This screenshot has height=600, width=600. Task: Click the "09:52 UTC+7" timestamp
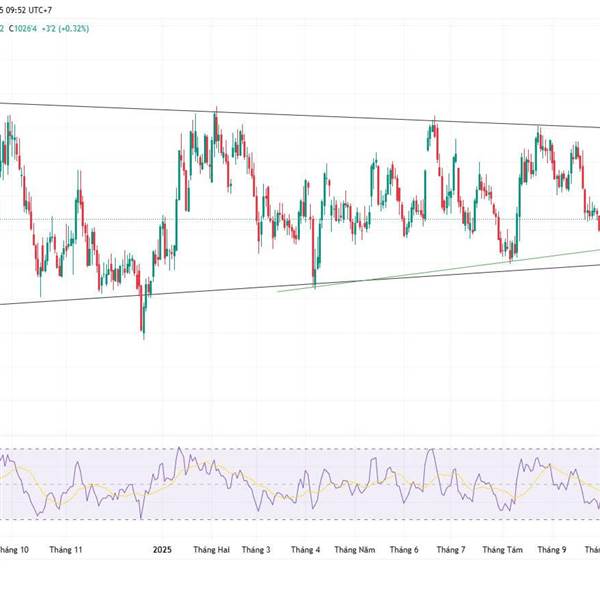click(x=28, y=10)
